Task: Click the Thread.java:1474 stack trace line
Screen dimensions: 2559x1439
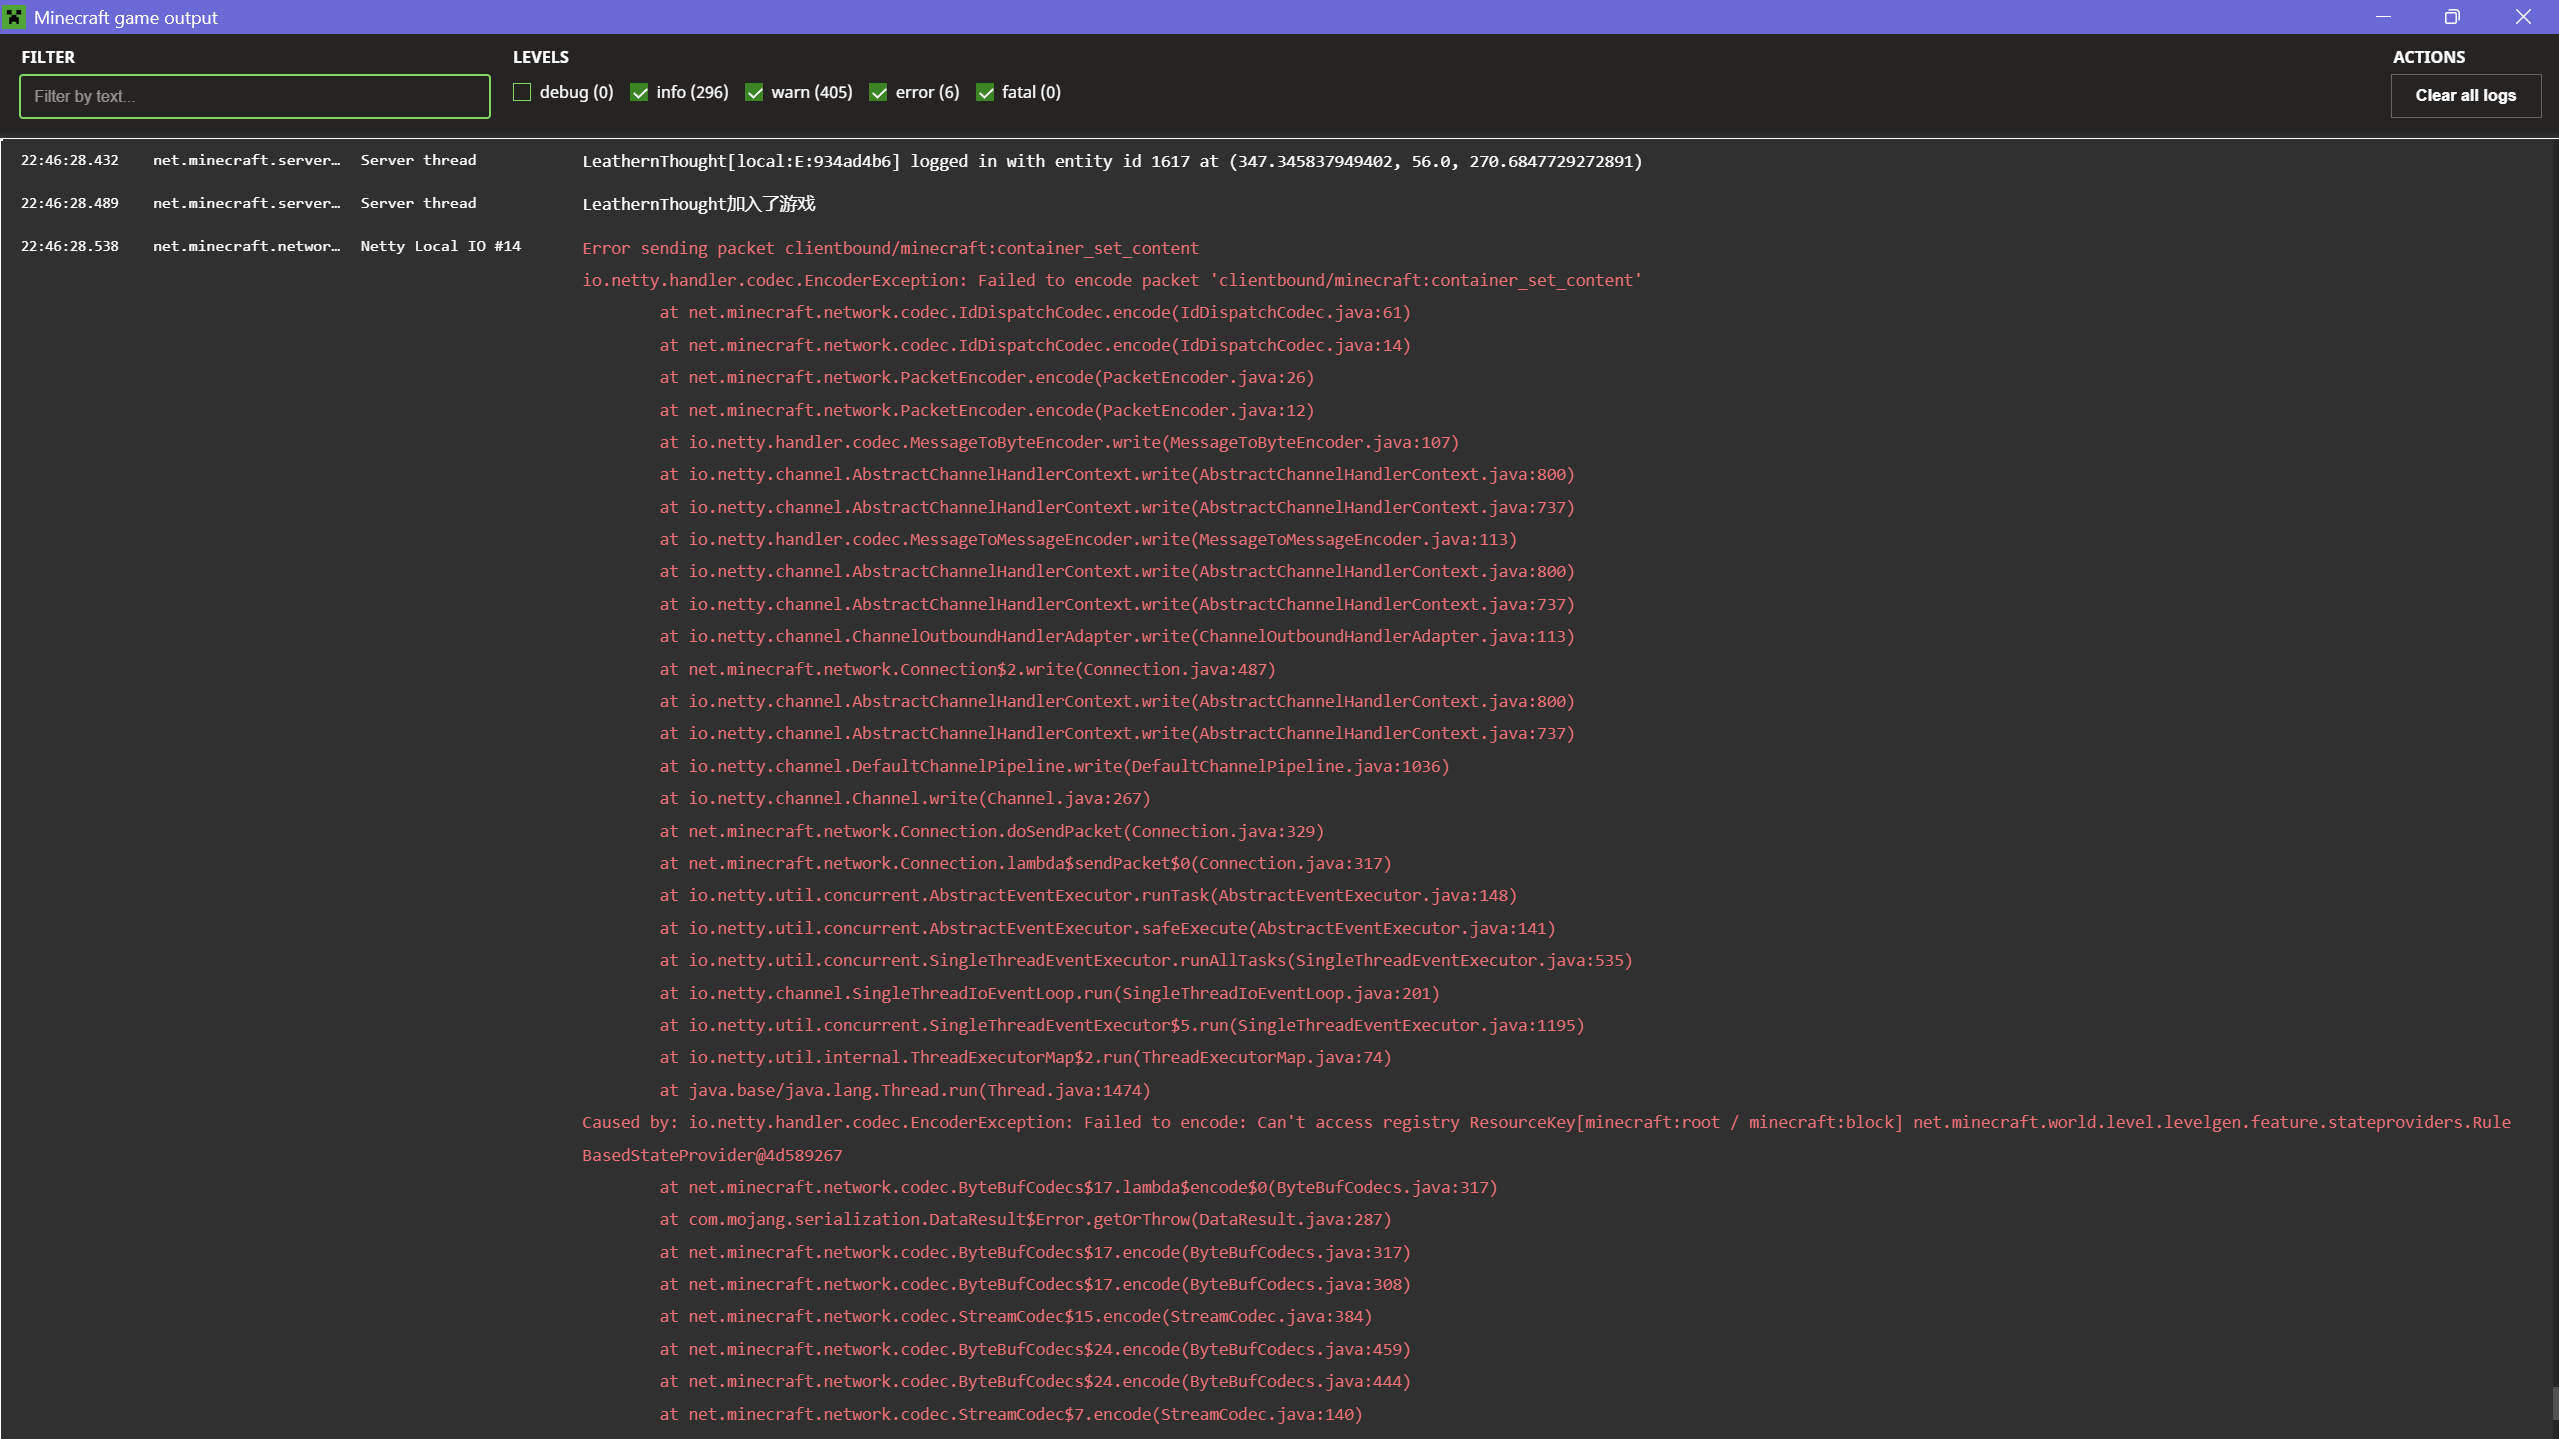Action: click(x=905, y=1090)
